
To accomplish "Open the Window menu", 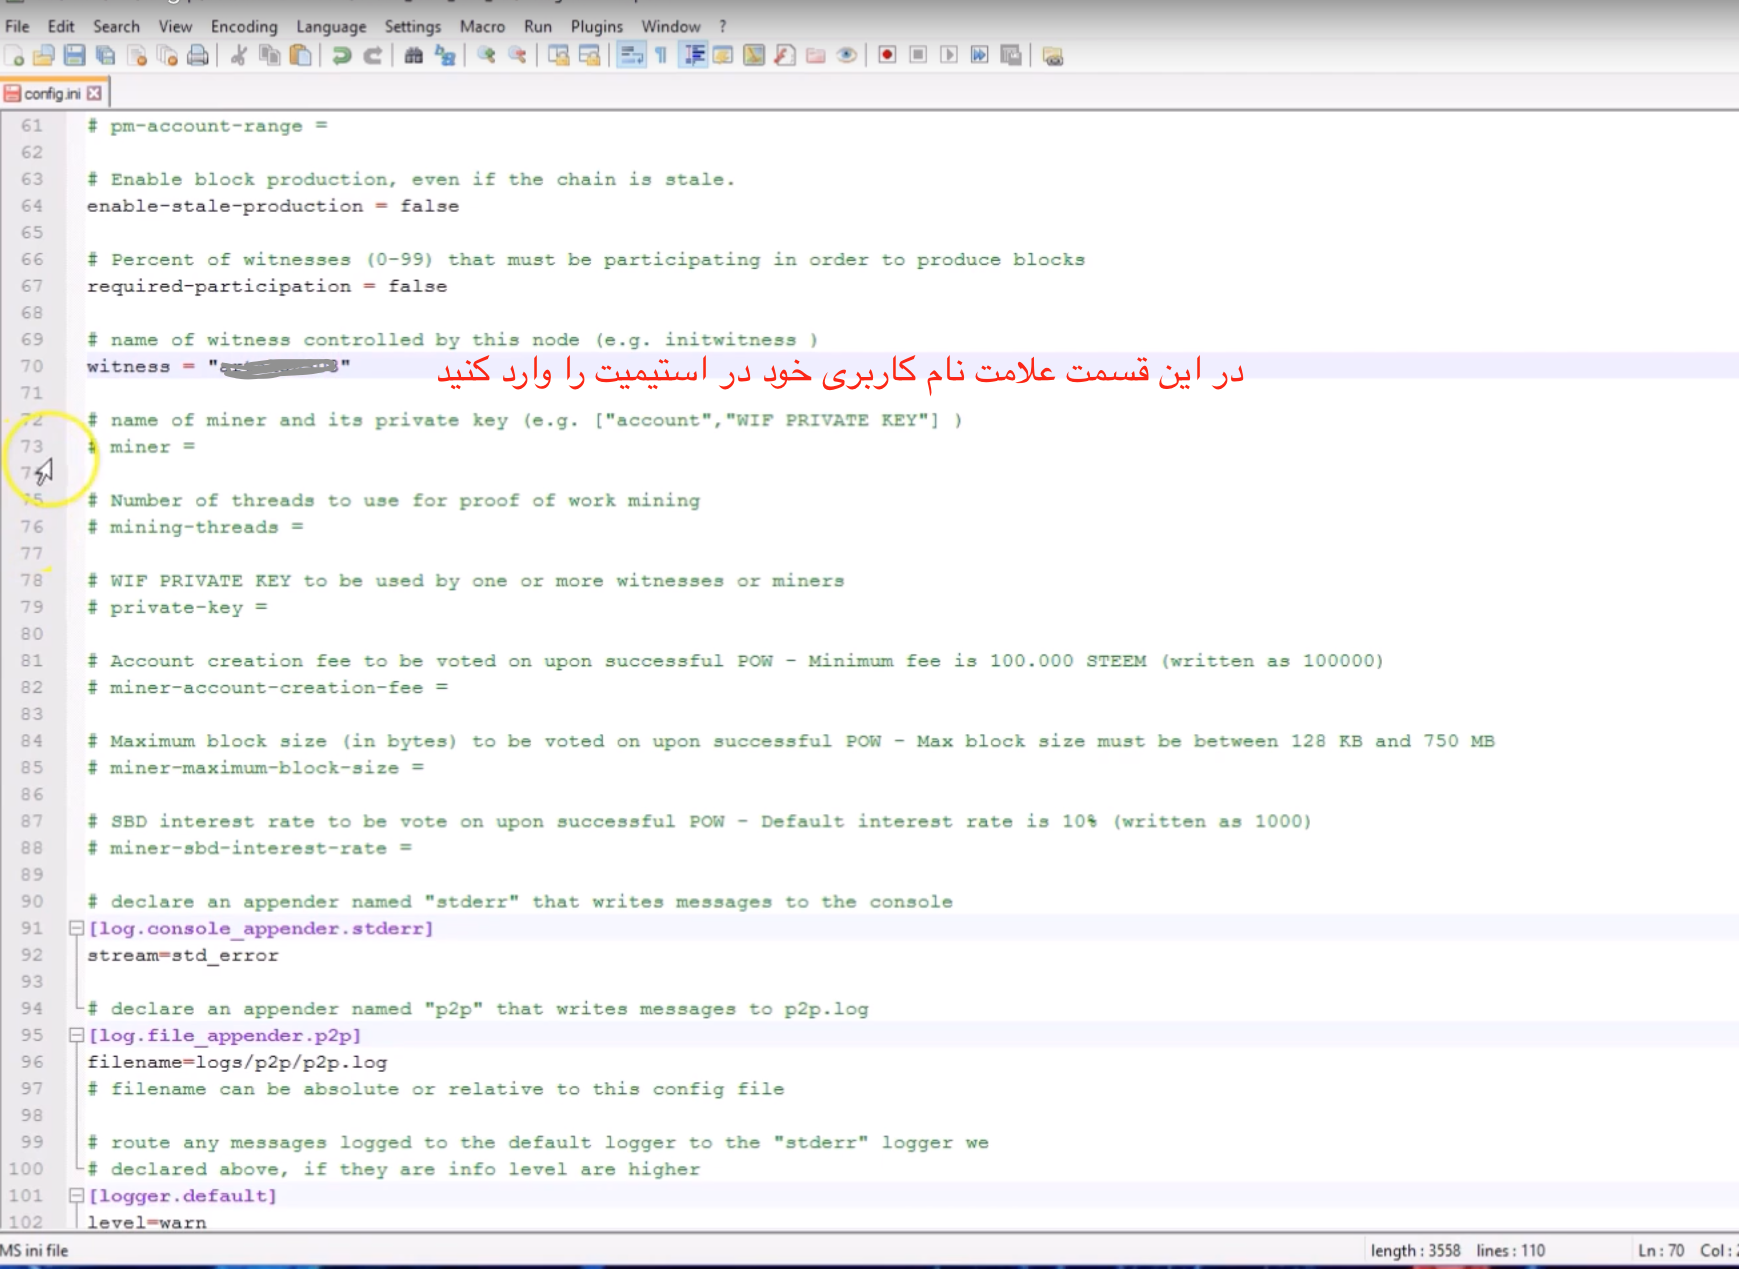I will (671, 27).
